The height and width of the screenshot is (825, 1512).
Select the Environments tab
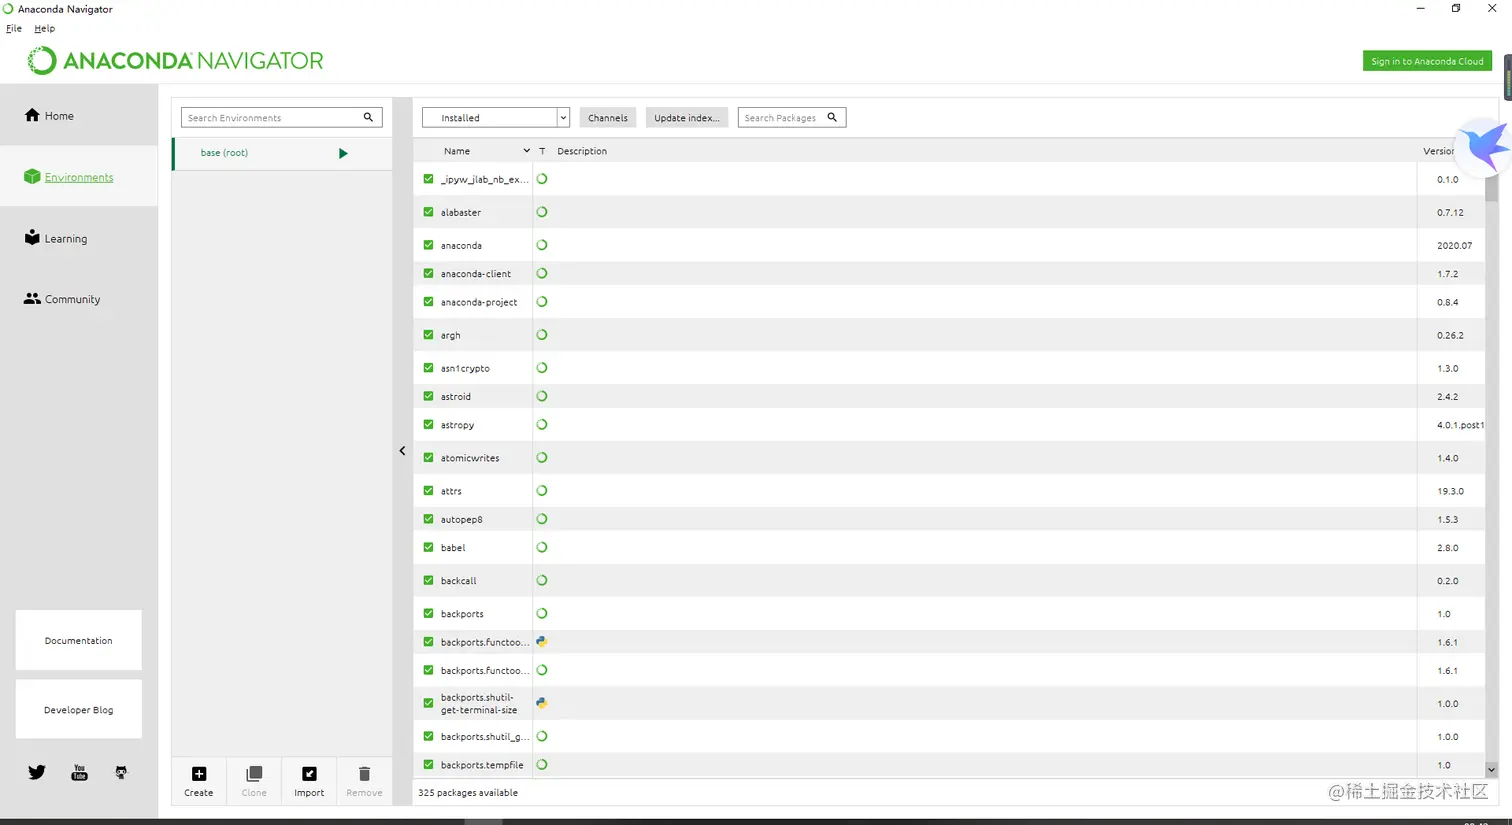(x=79, y=177)
